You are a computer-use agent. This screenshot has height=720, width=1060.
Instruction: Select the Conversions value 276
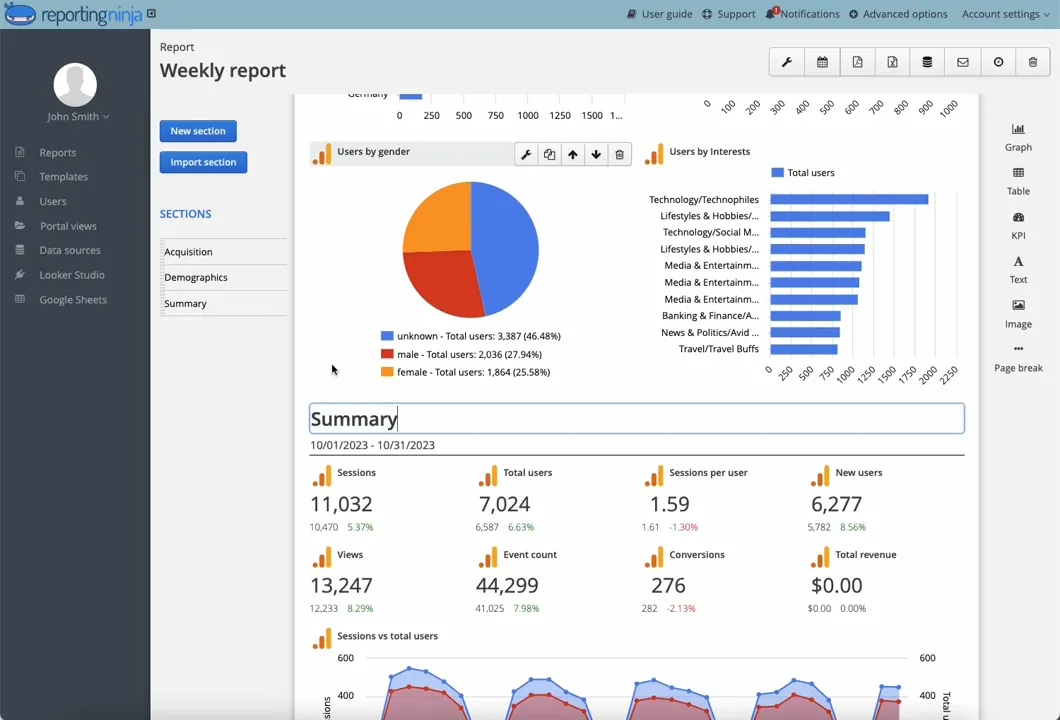point(668,585)
